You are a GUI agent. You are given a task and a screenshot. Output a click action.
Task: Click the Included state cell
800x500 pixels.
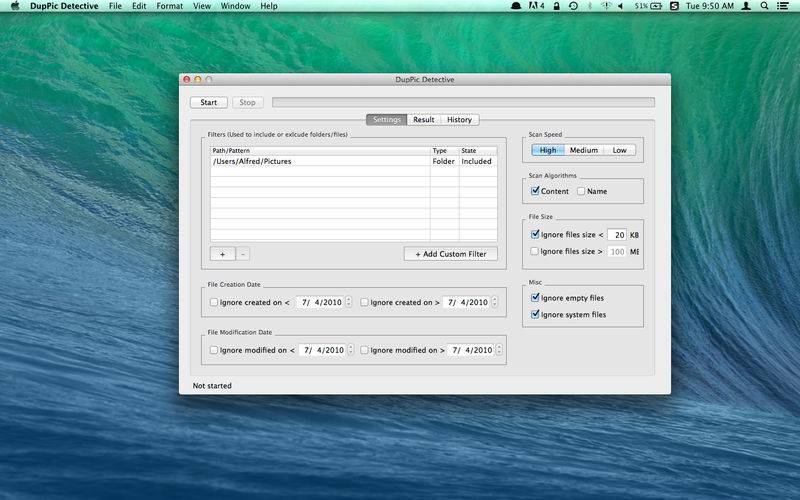tap(477, 161)
